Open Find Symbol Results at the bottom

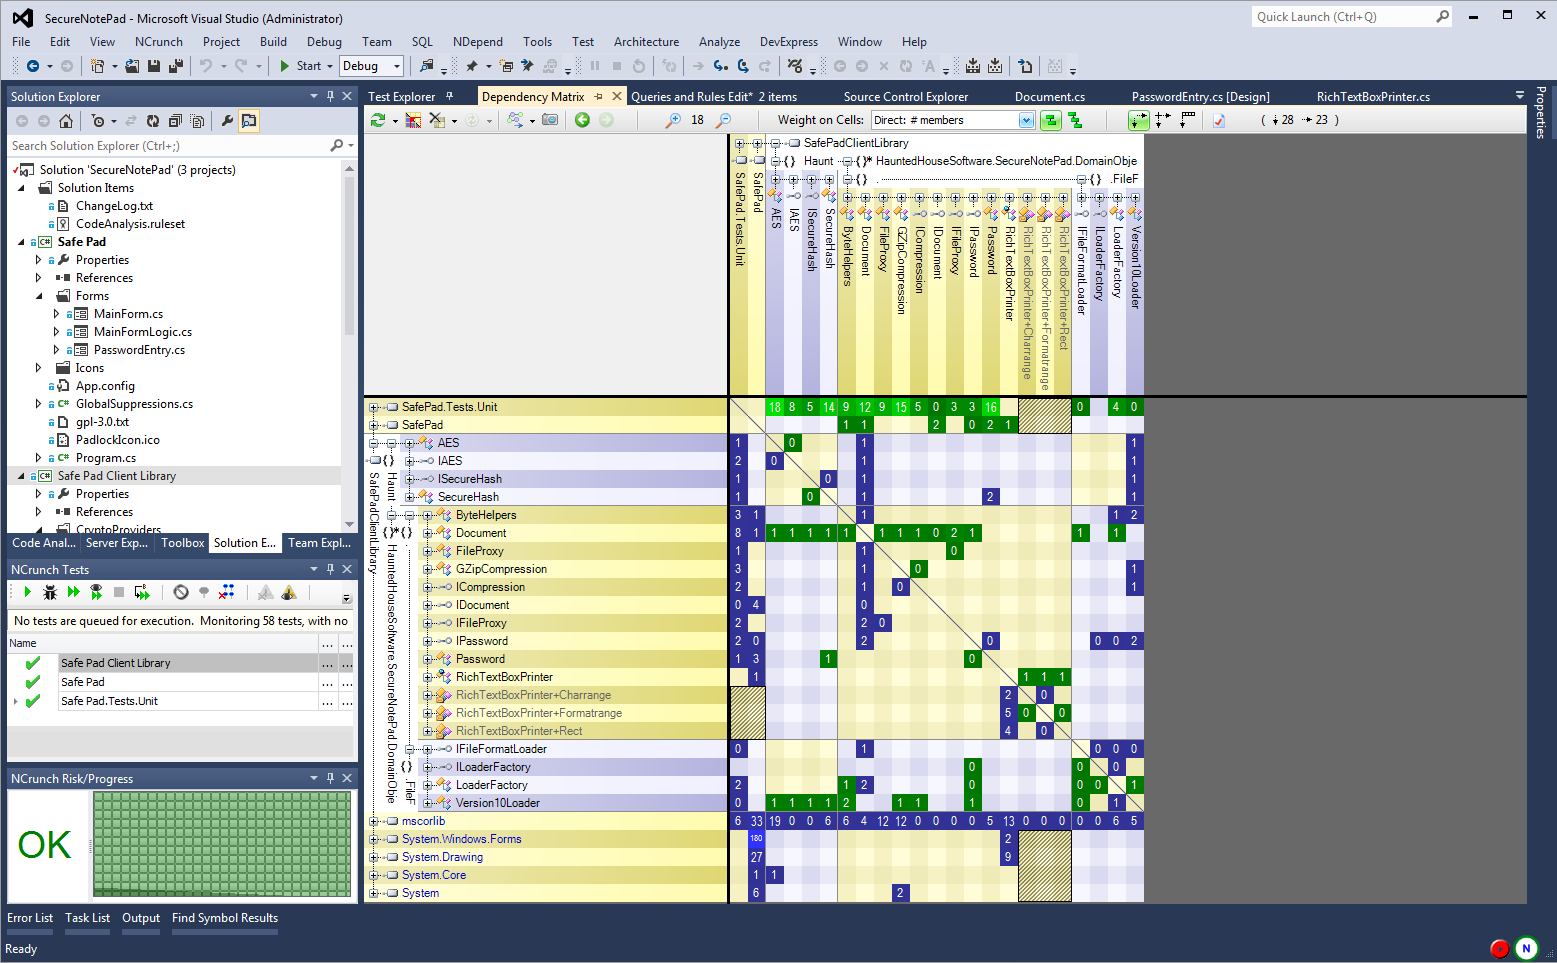(x=224, y=918)
